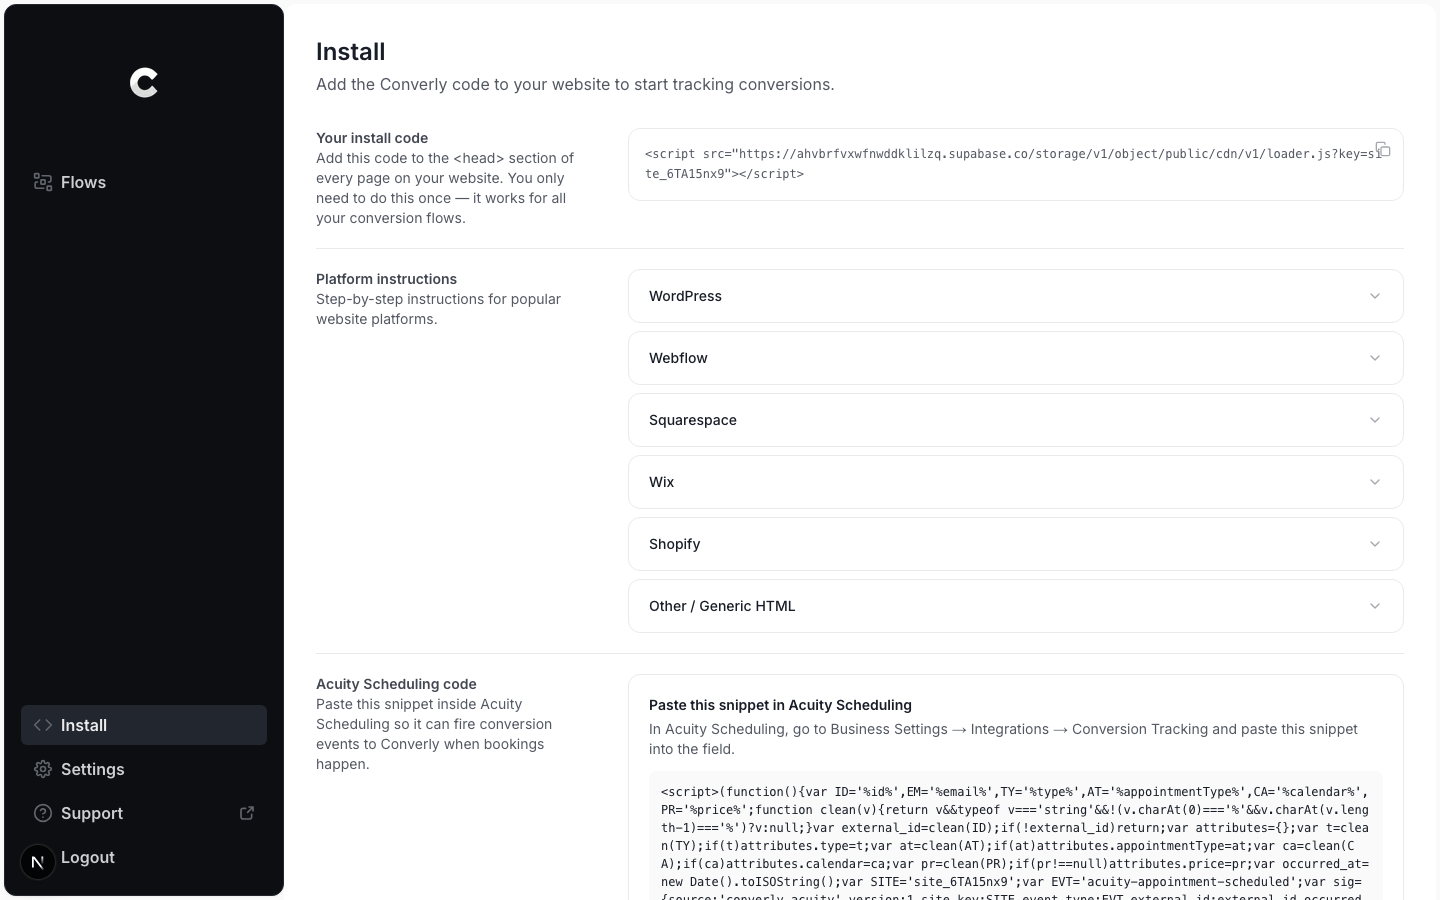Click 'Paste this snippet in Acuity Scheduling' heading
The height and width of the screenshot is (900, 1440).
780,705
